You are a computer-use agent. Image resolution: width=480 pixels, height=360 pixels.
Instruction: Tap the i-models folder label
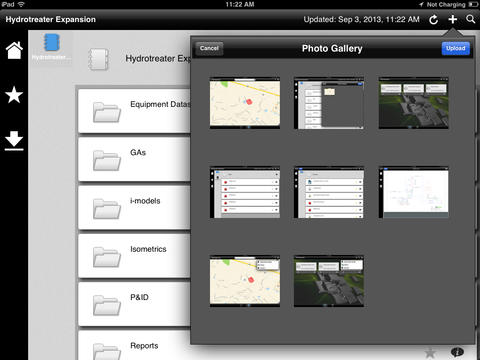(145, 201)
